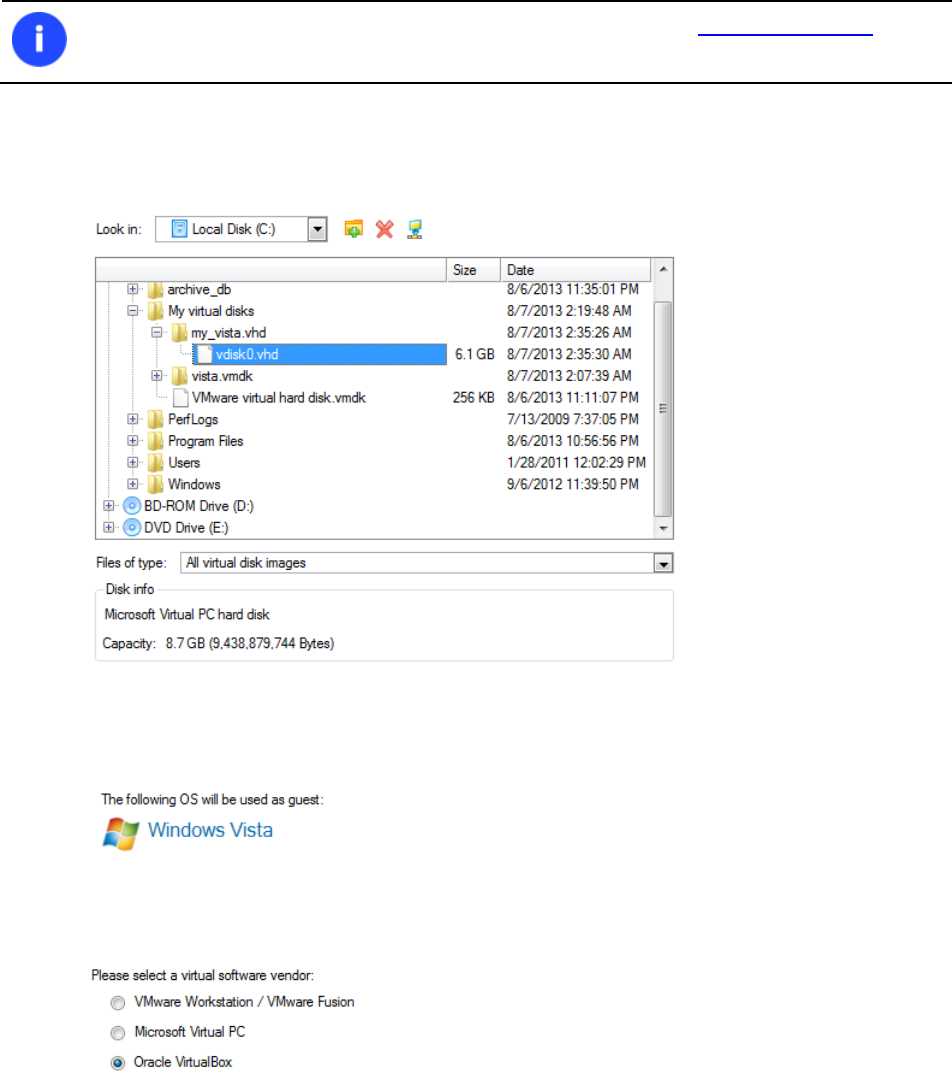The width and height of the screenshot is (952, 1079).
Task: Select the Program Files folder name
Action: click(206, 441)
